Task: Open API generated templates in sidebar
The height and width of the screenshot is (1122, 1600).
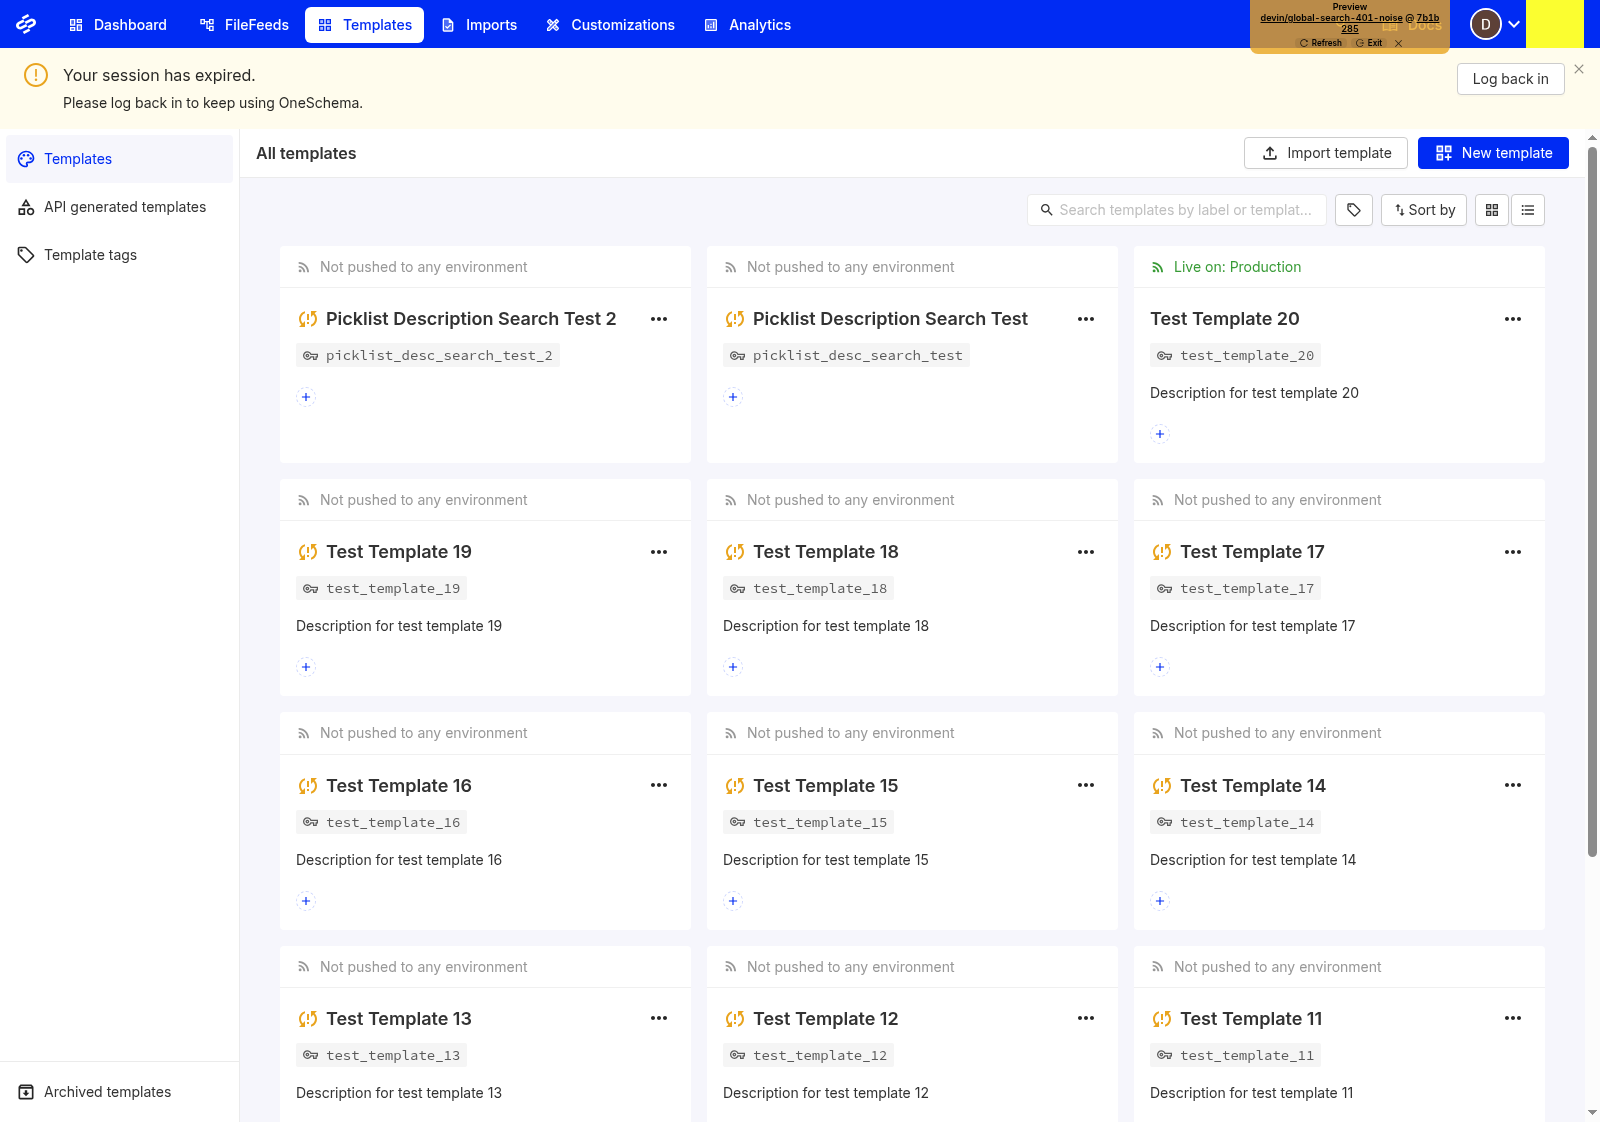Action: 119,207
